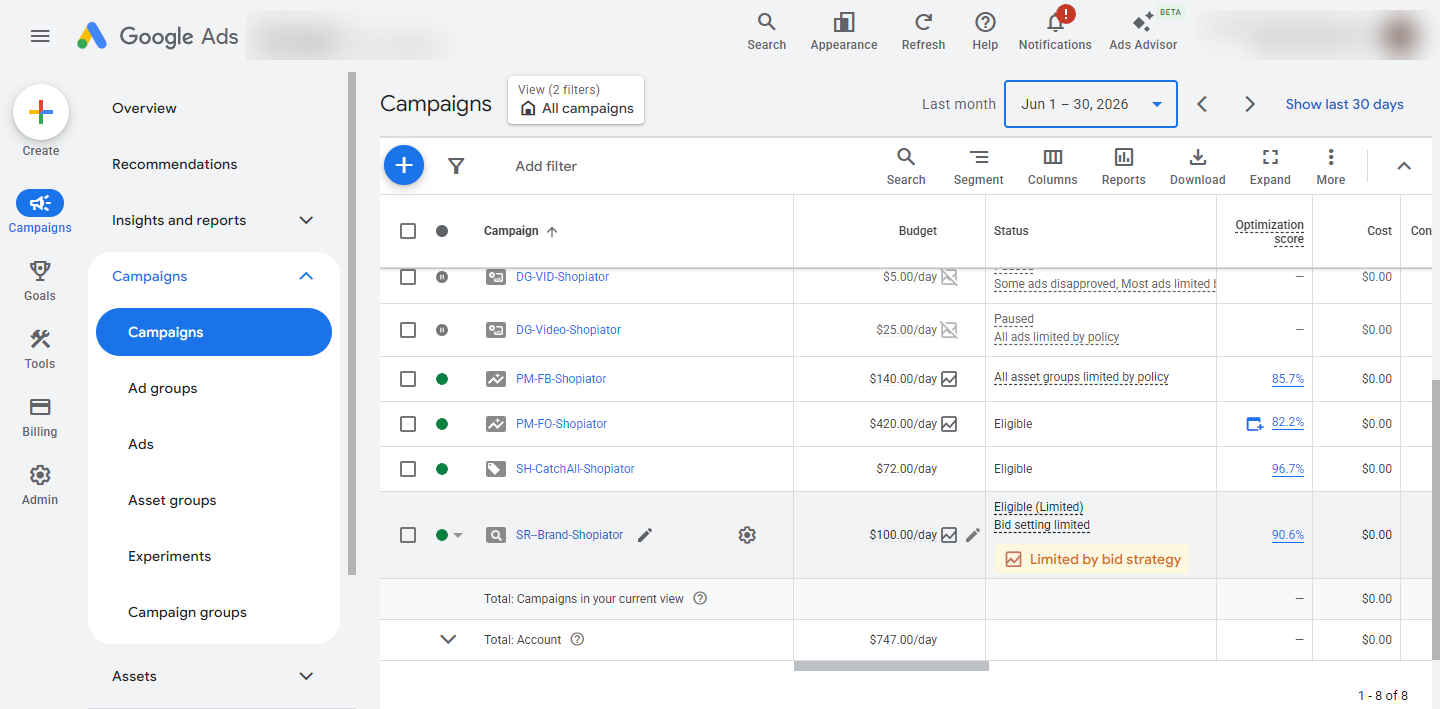Open Admin in the left rail
1440x709 pixels.
point(40,484)
